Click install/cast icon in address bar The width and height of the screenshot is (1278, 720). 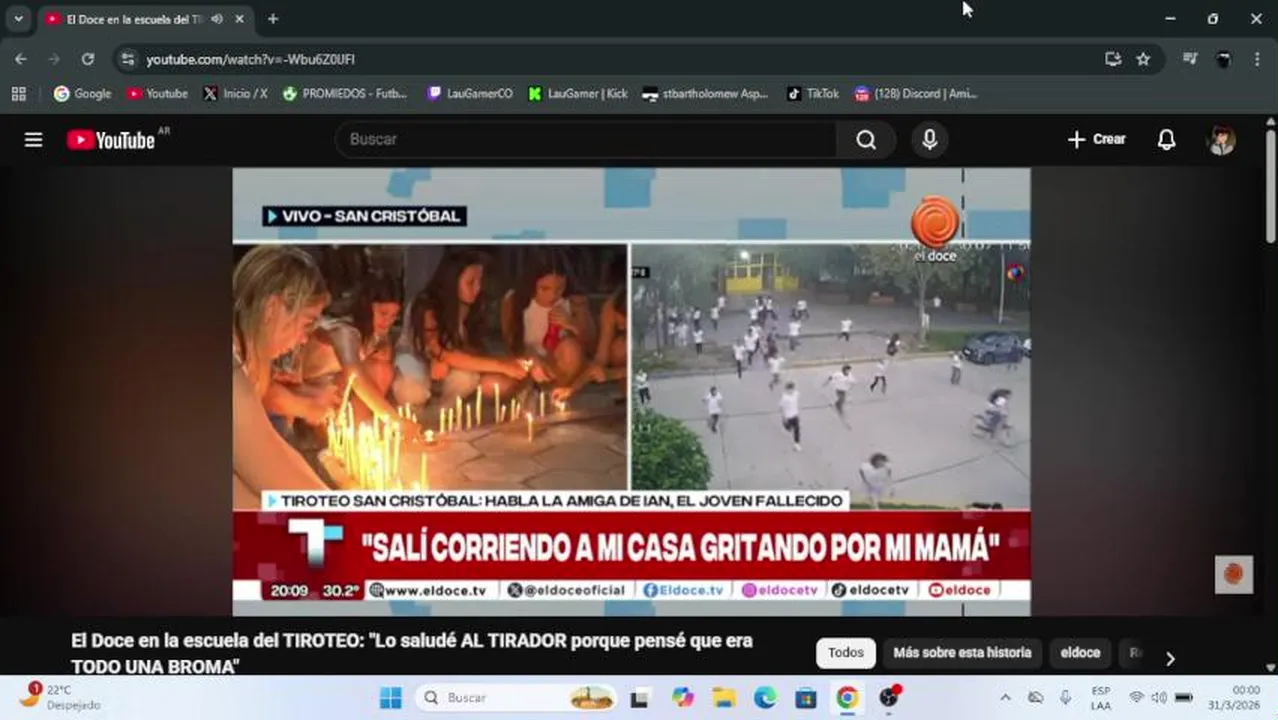click(x=1113, y=59)
